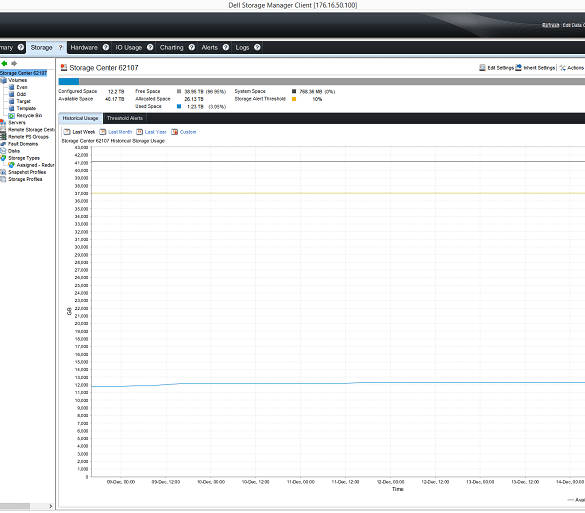Open Edit Settings
The height and width of the screenshot is (513, 585).
point(497,68)
